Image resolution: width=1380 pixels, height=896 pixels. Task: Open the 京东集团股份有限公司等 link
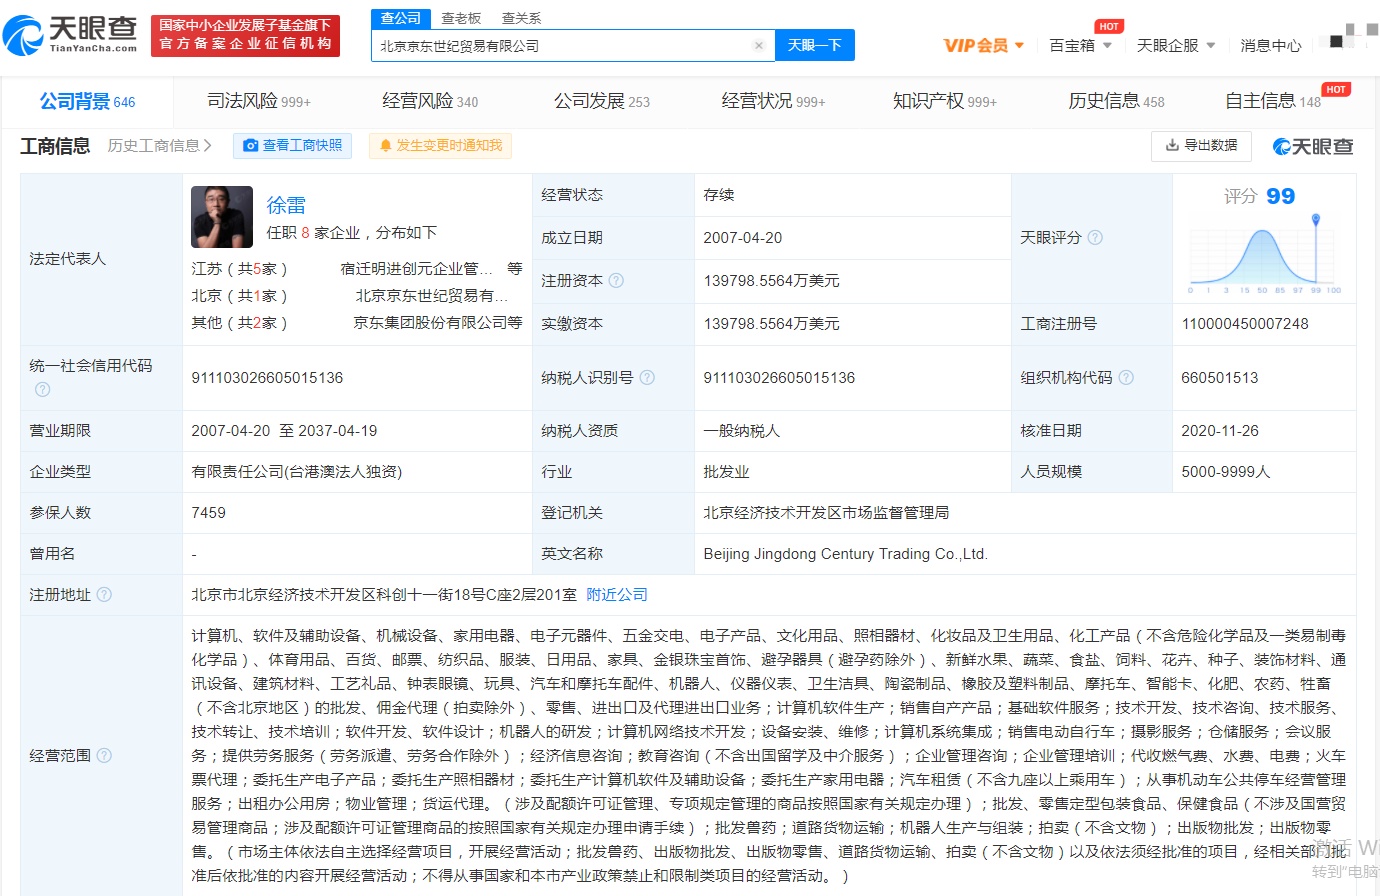click(438, 323)
